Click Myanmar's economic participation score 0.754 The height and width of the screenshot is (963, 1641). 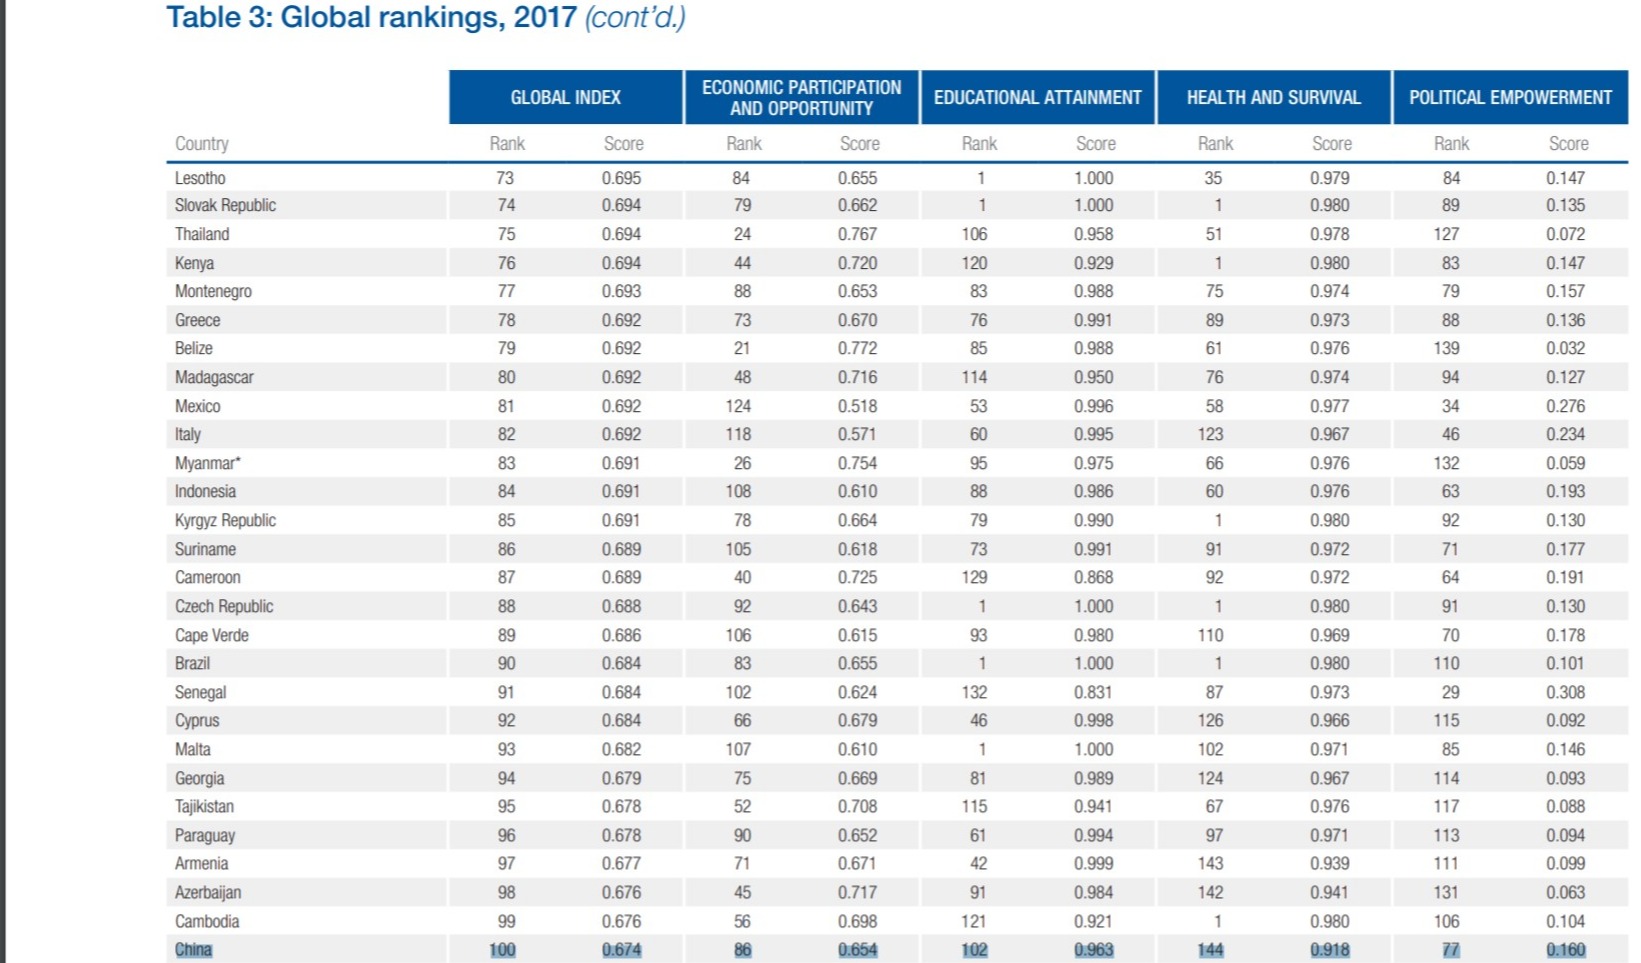[858, 463]
